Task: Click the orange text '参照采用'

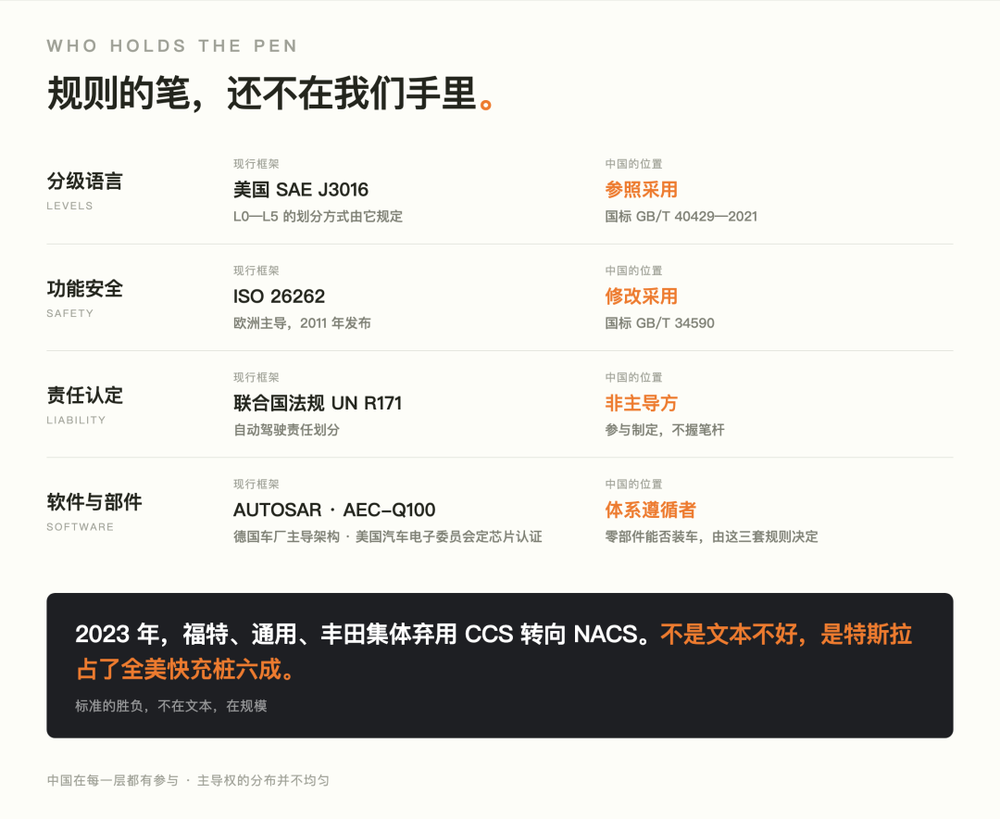Action: (641, 189)
